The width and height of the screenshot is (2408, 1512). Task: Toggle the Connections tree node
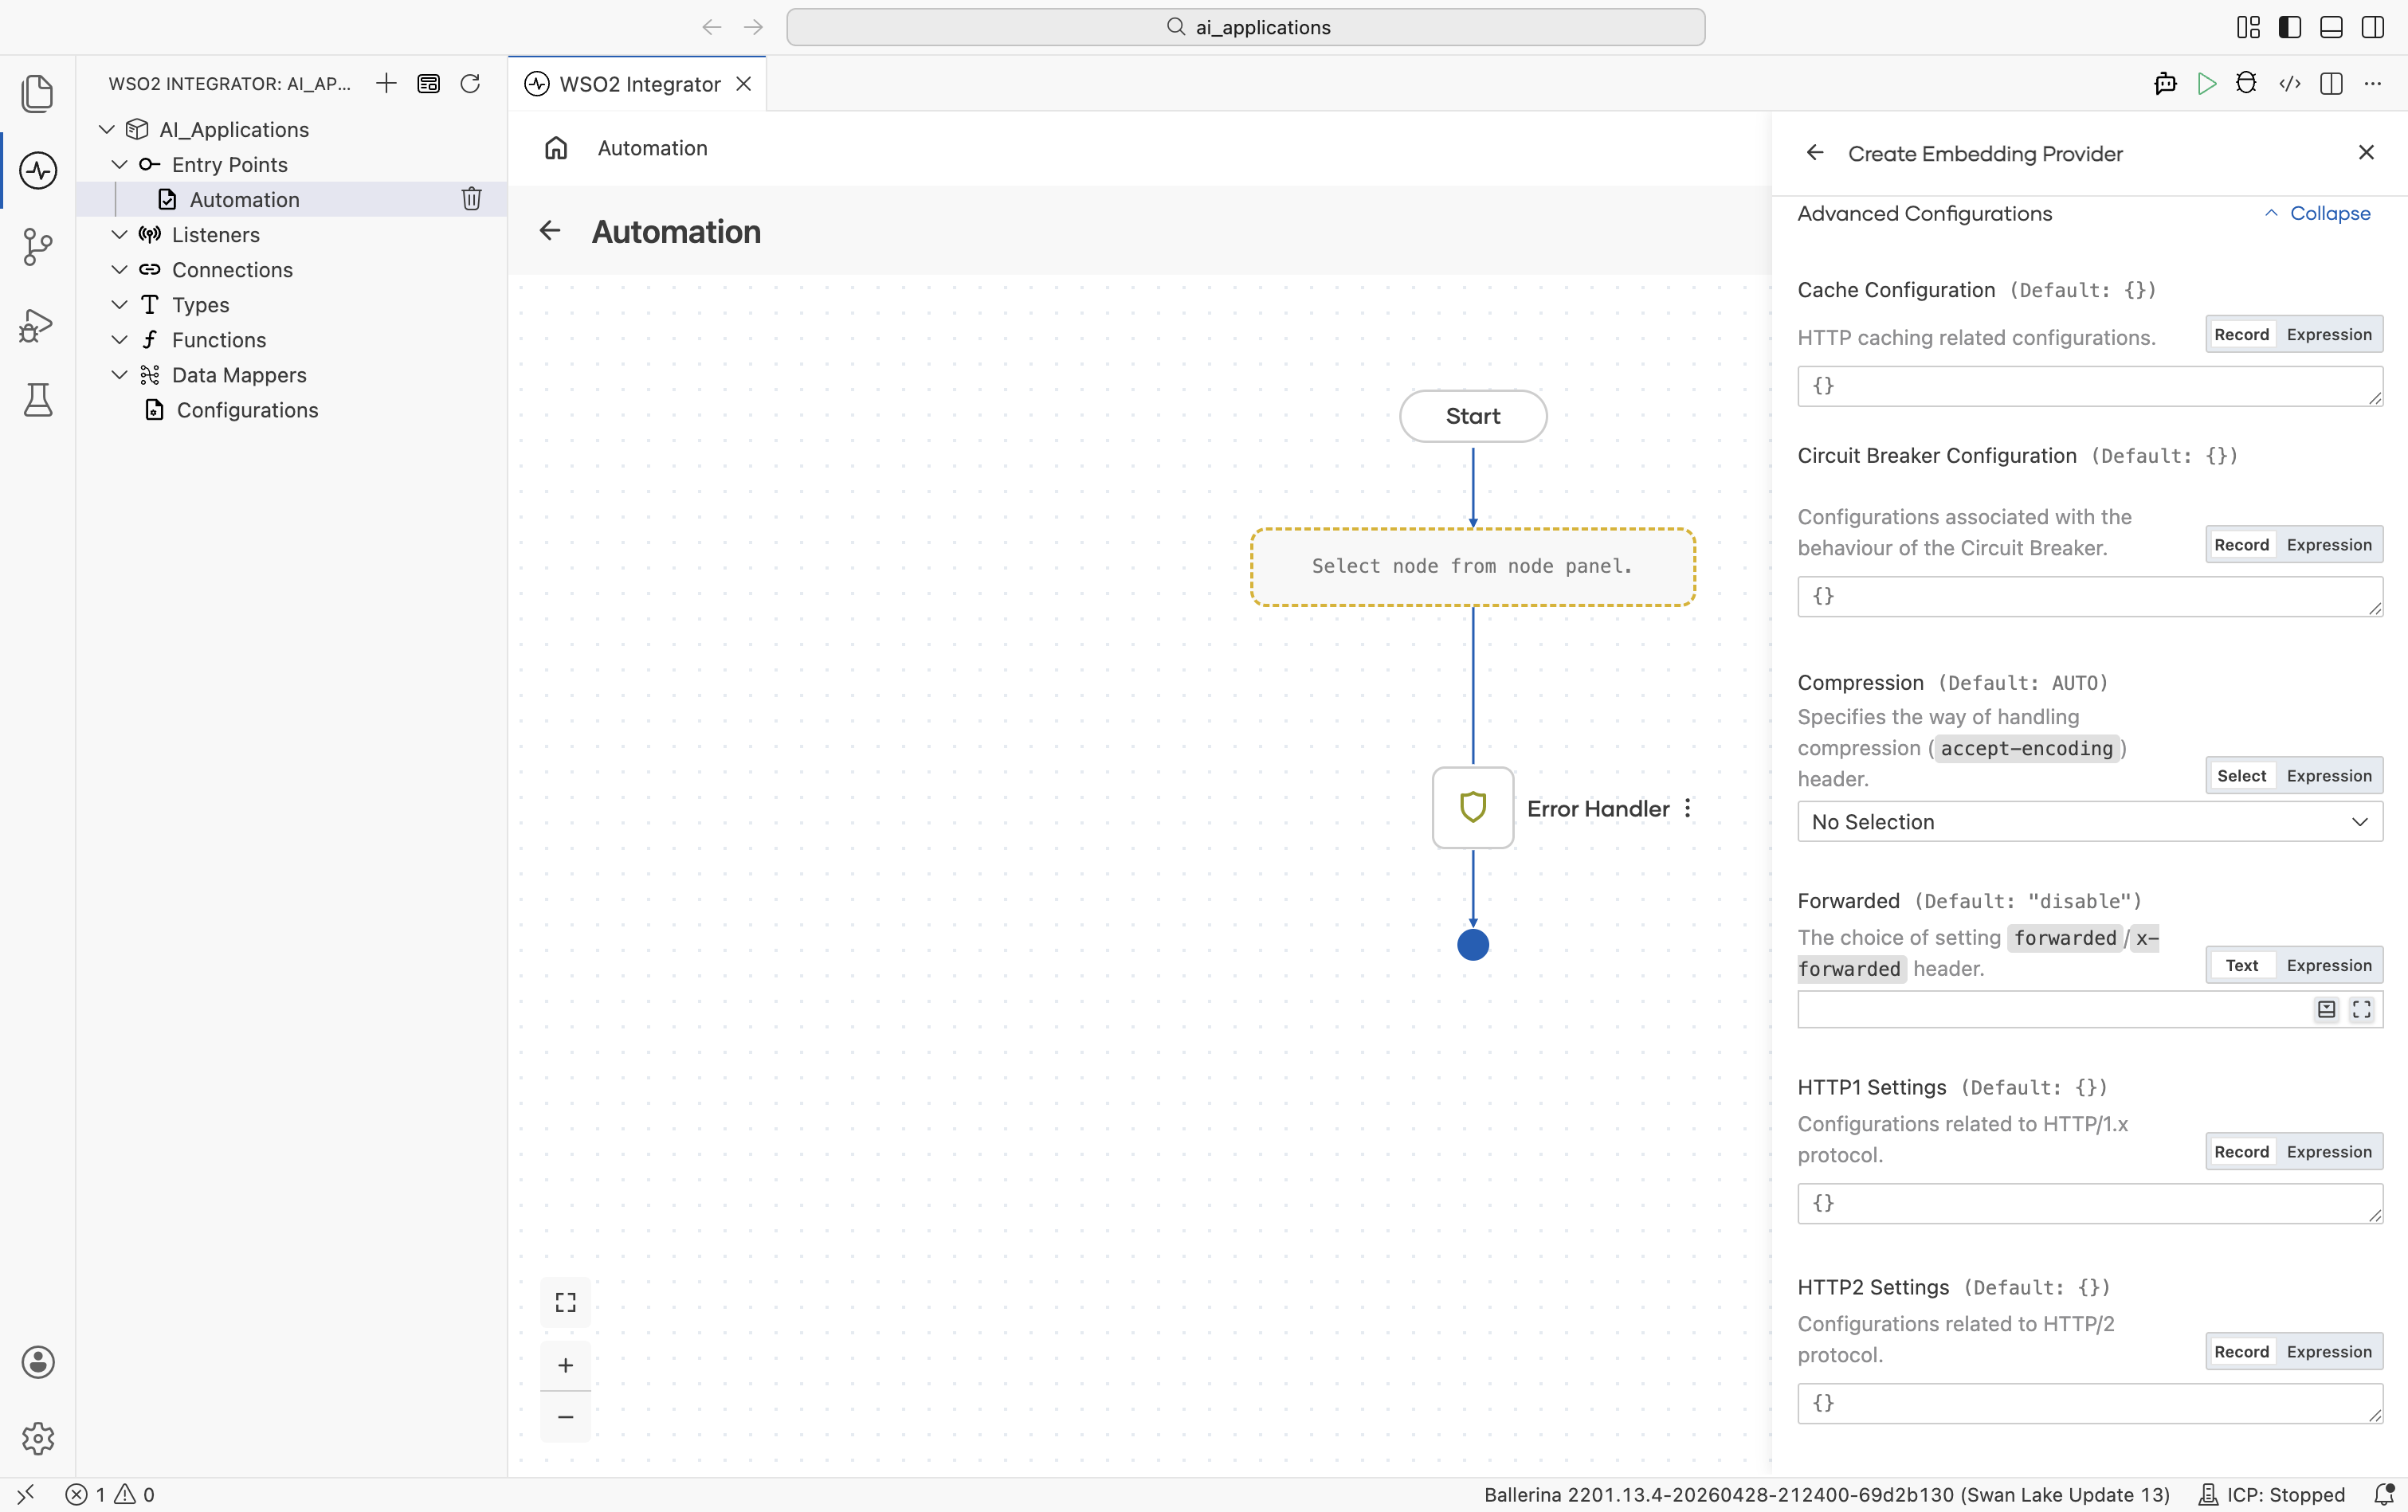[119, 269]
